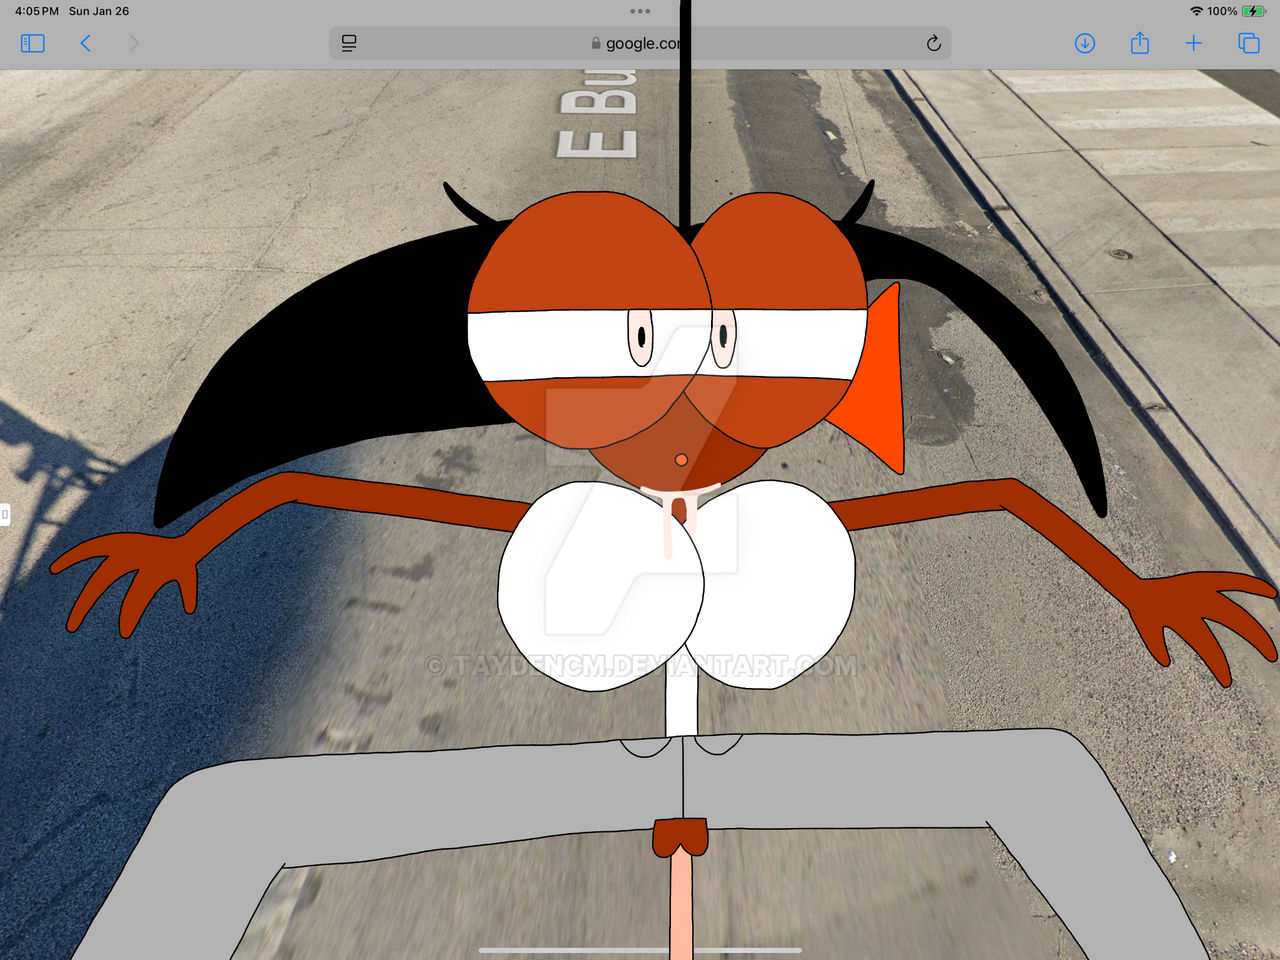This screenshot has width=1280, height=960.
Task: Go forward to the next page
Action: click(134, 43)
